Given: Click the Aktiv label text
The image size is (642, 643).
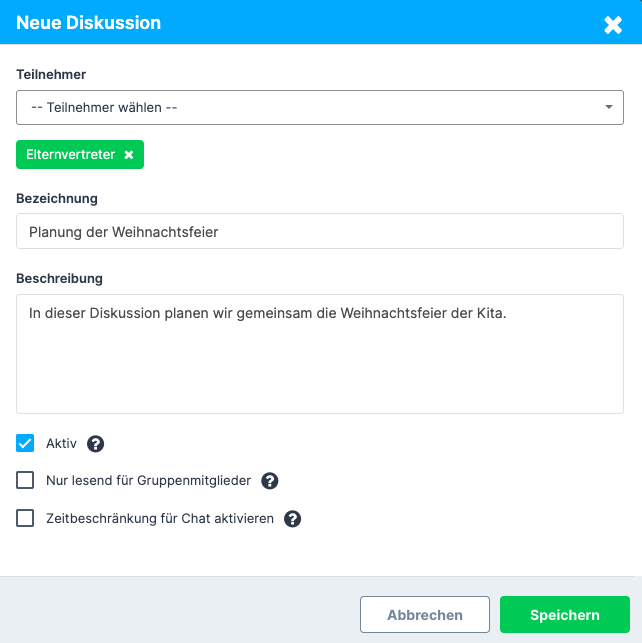Looking at the screenshot, I should [x=61, y=444].
